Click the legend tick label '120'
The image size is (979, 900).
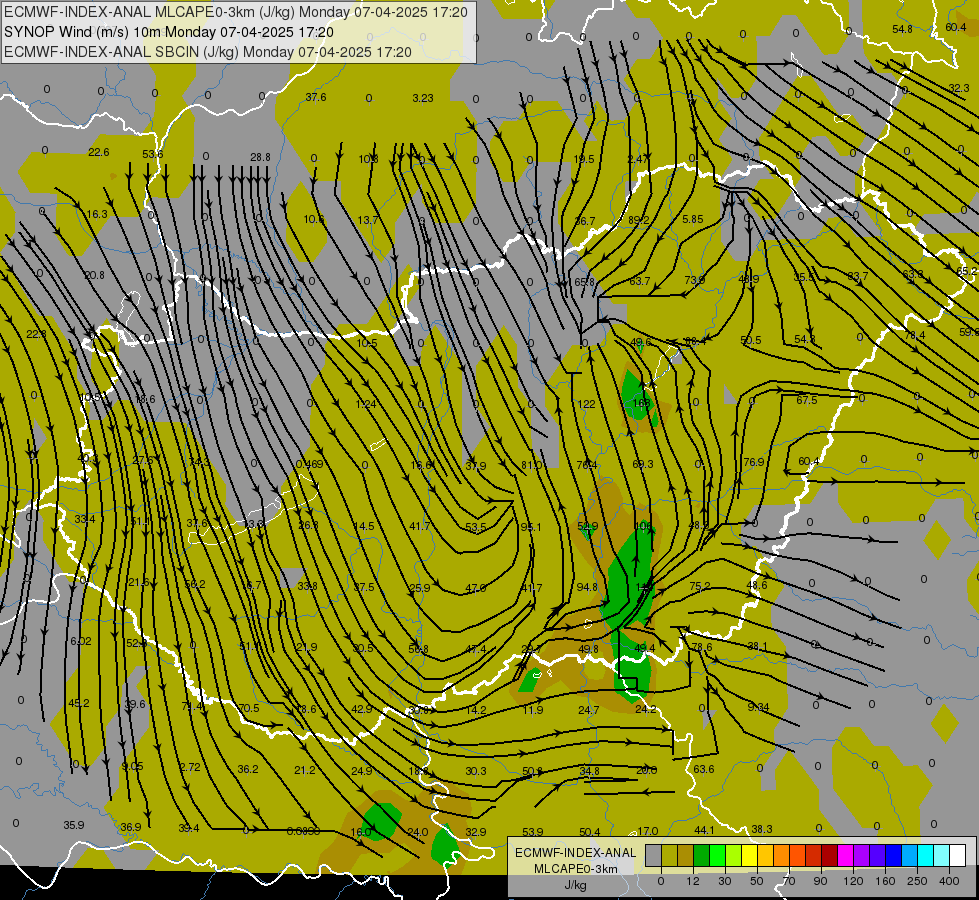853,881
